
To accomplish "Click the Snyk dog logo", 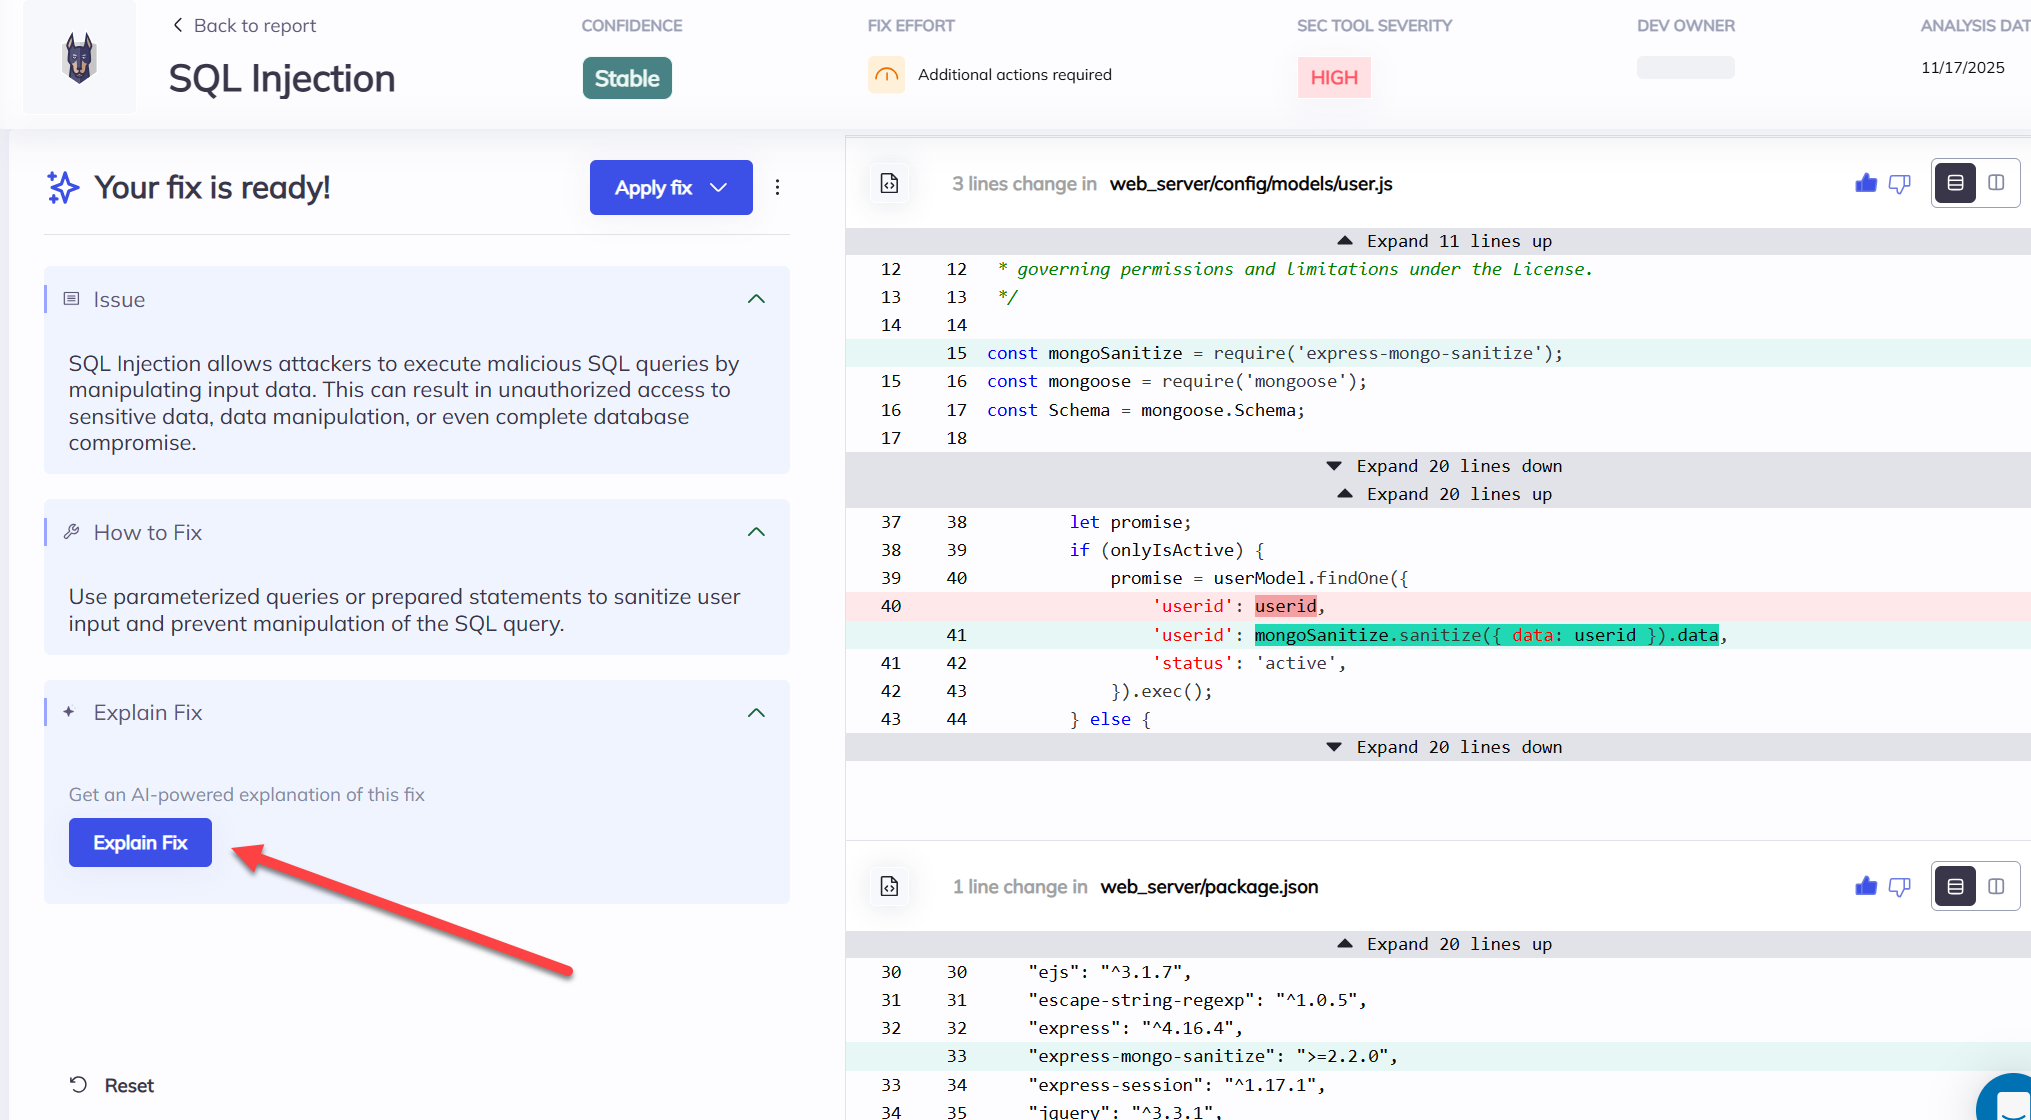I will coord(79,57).
